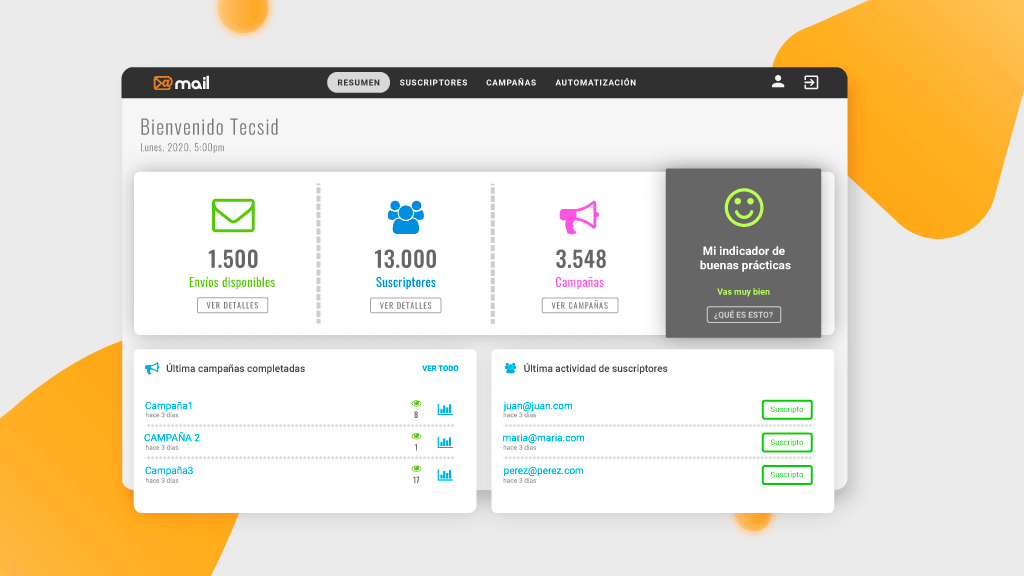This screenshot has height=576, width=1024.
Task: Click the mail logo in header
Action: click(x=182, y=83)
